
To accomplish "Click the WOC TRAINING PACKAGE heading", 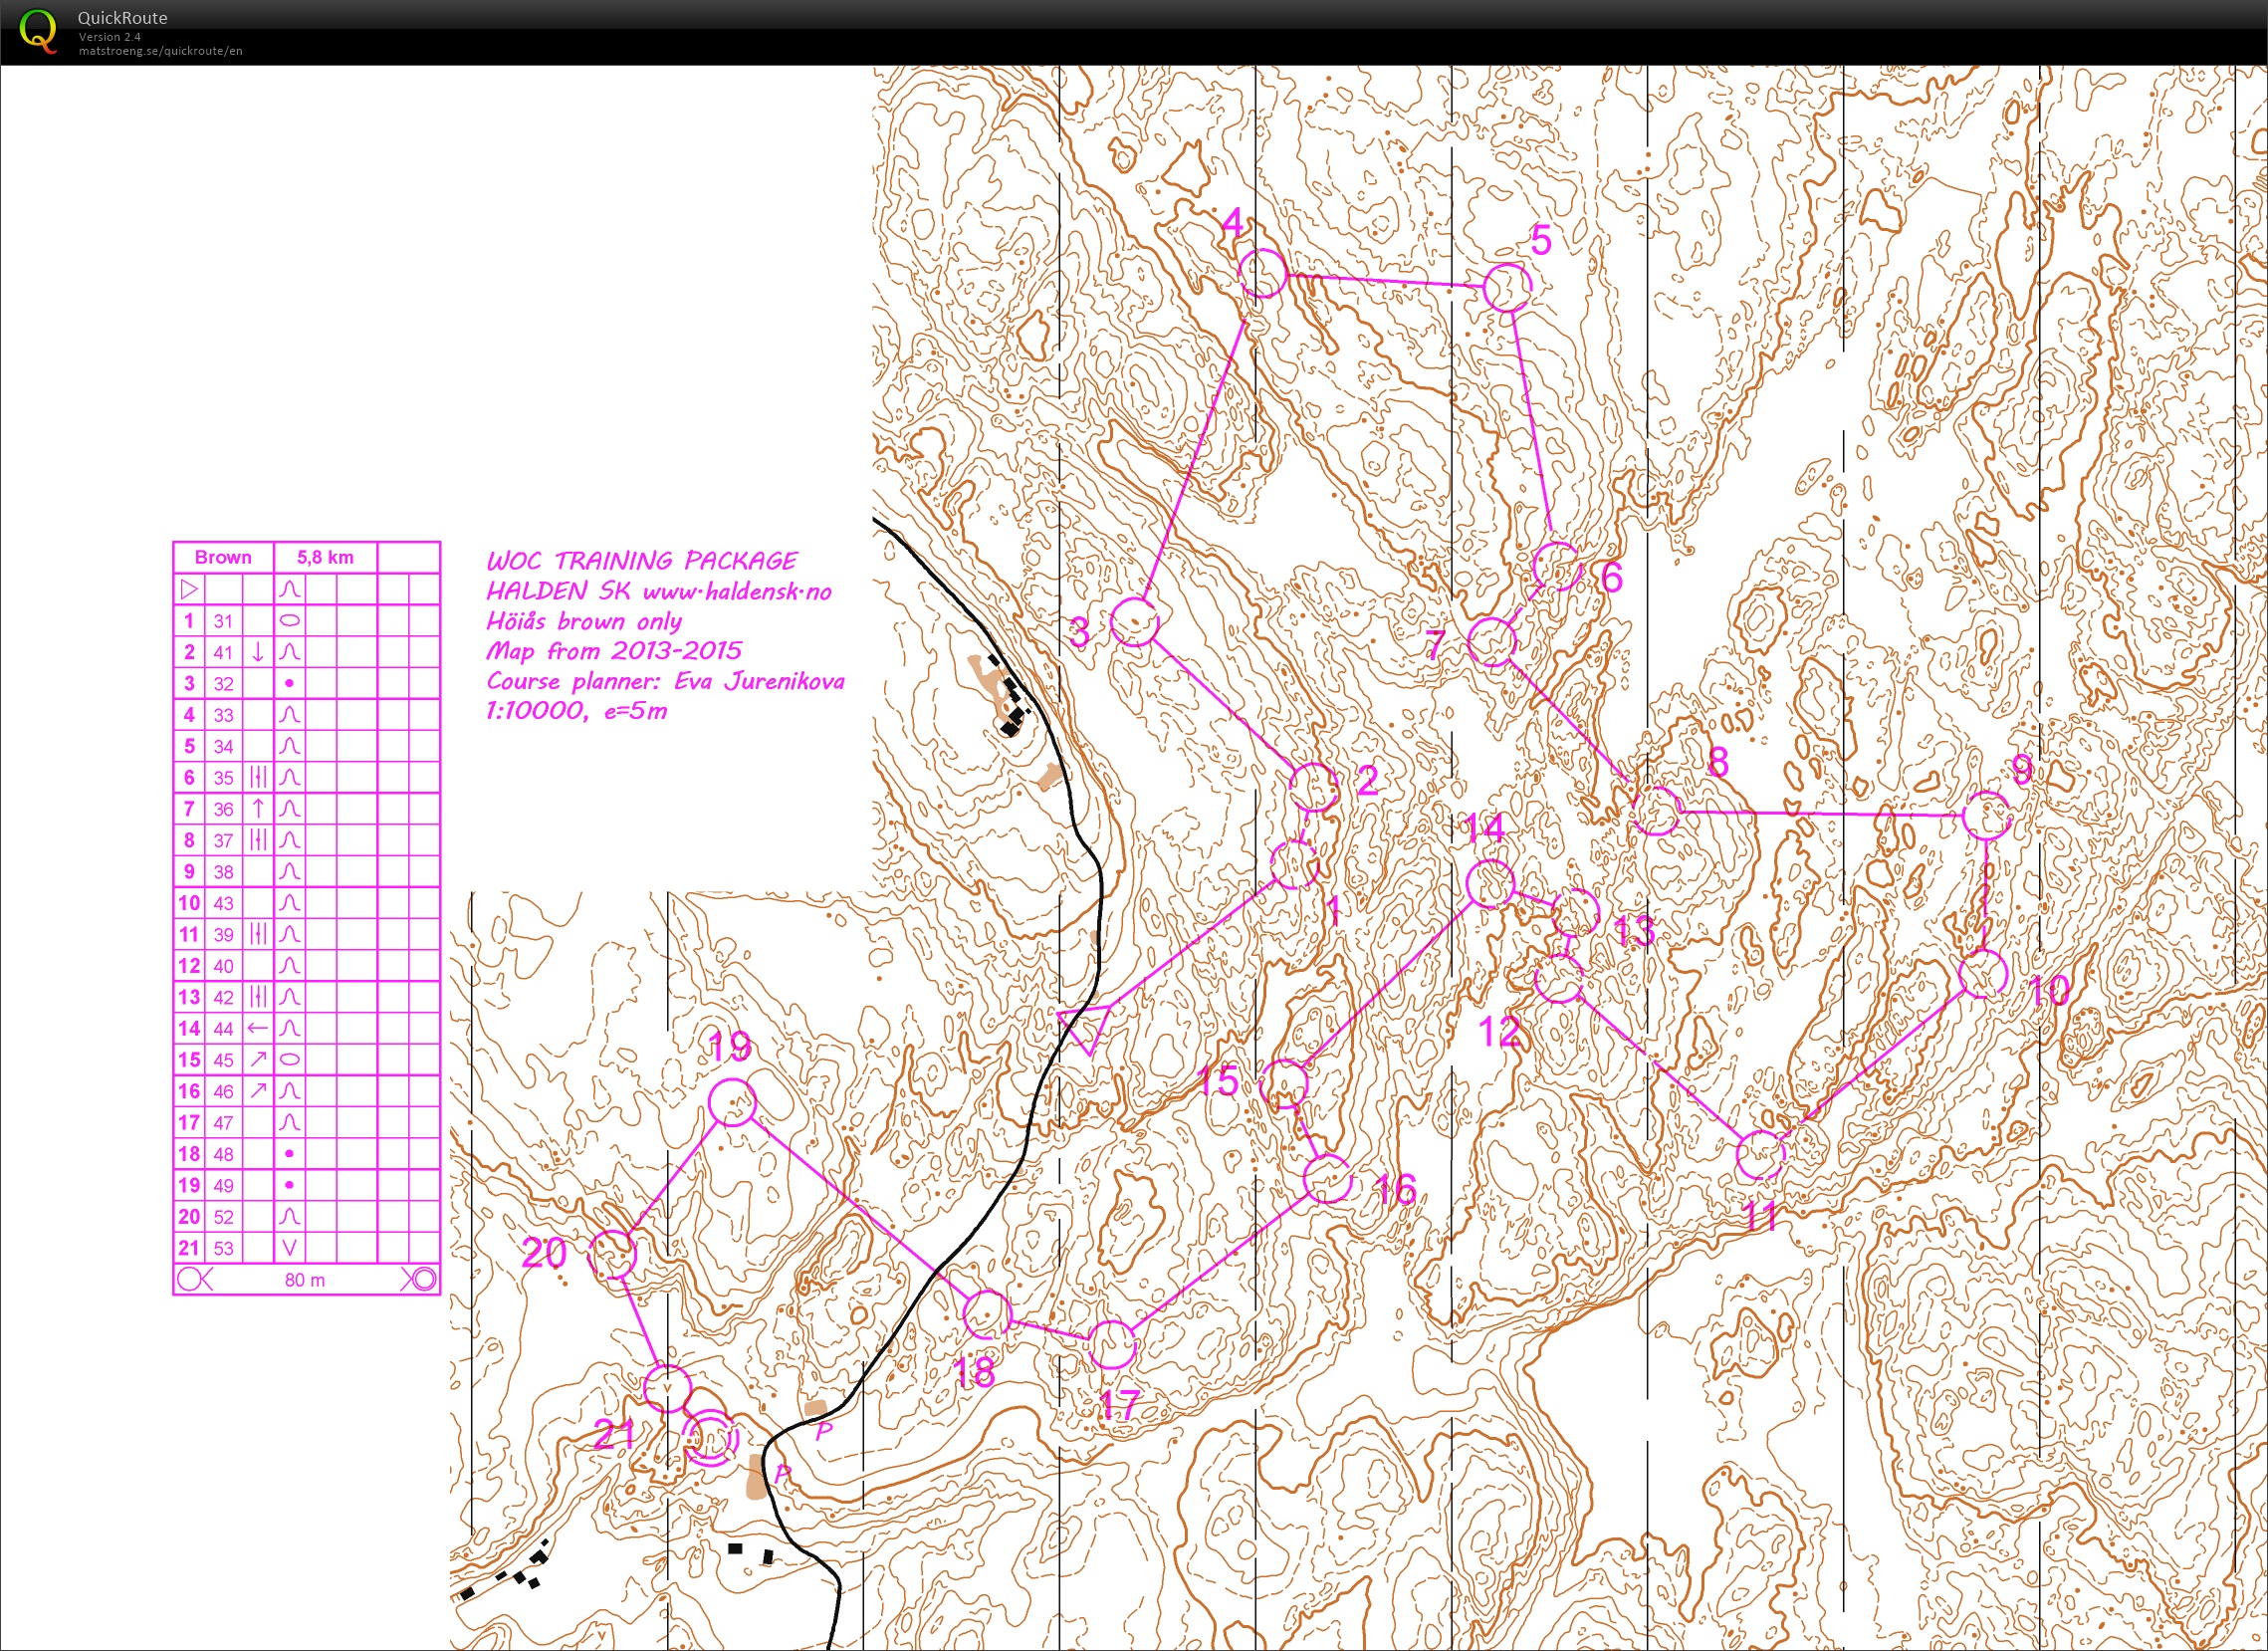I will coord(642,561).
